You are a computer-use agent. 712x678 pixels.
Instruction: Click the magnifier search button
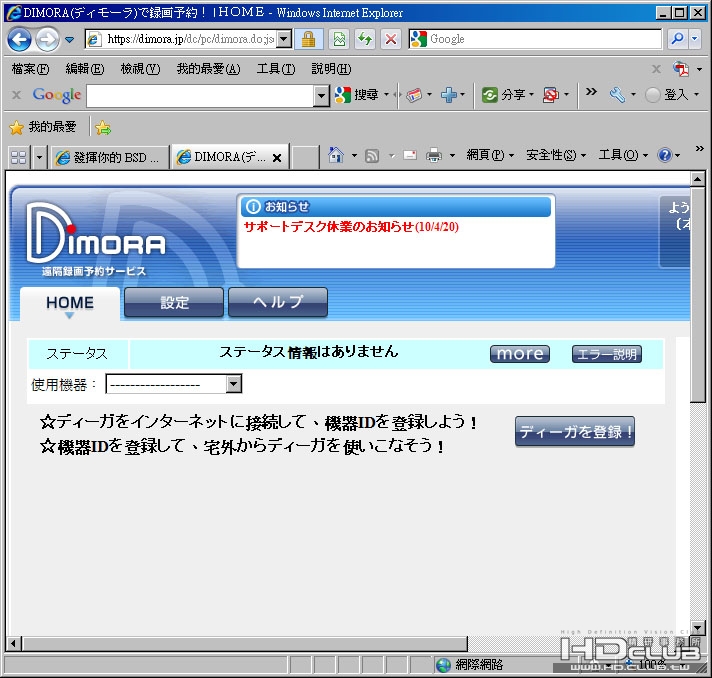pos(677,39)
